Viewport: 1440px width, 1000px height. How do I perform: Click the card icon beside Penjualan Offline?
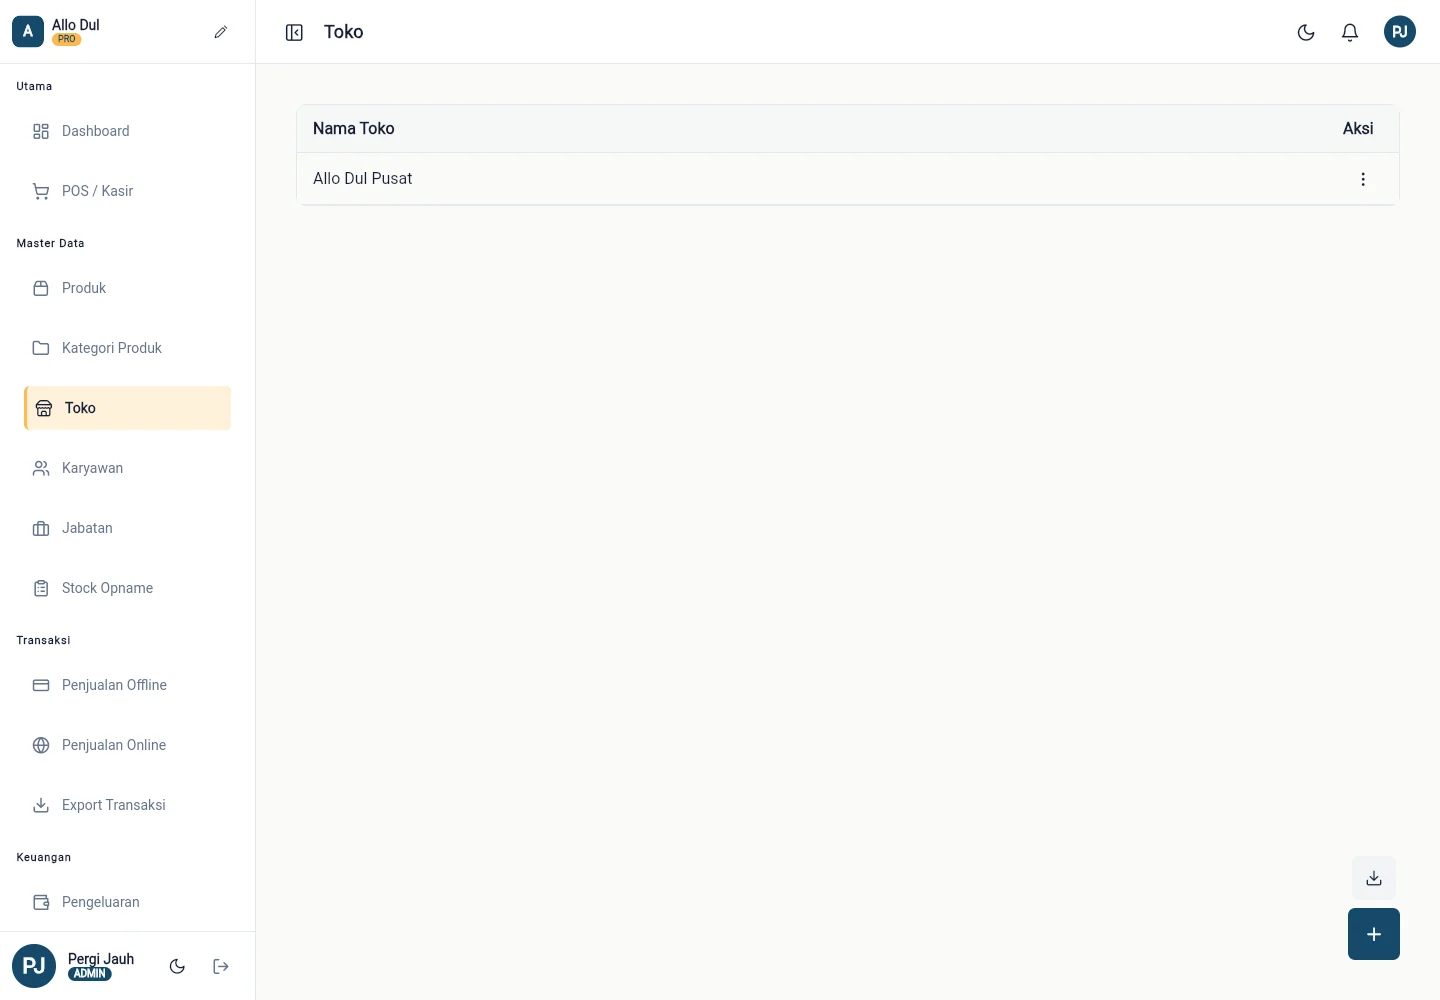41,685
